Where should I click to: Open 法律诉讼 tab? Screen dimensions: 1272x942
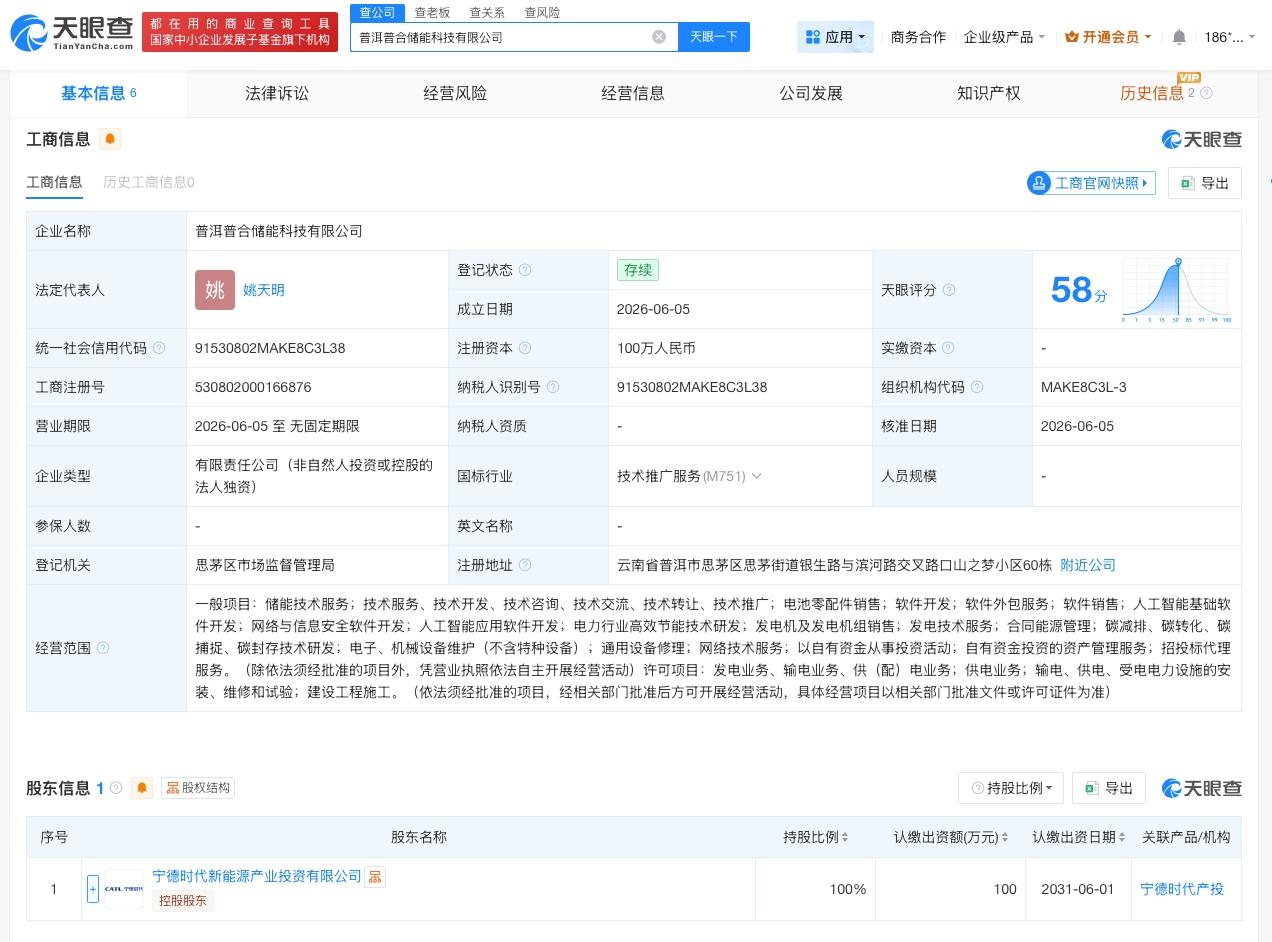[277, 93]
